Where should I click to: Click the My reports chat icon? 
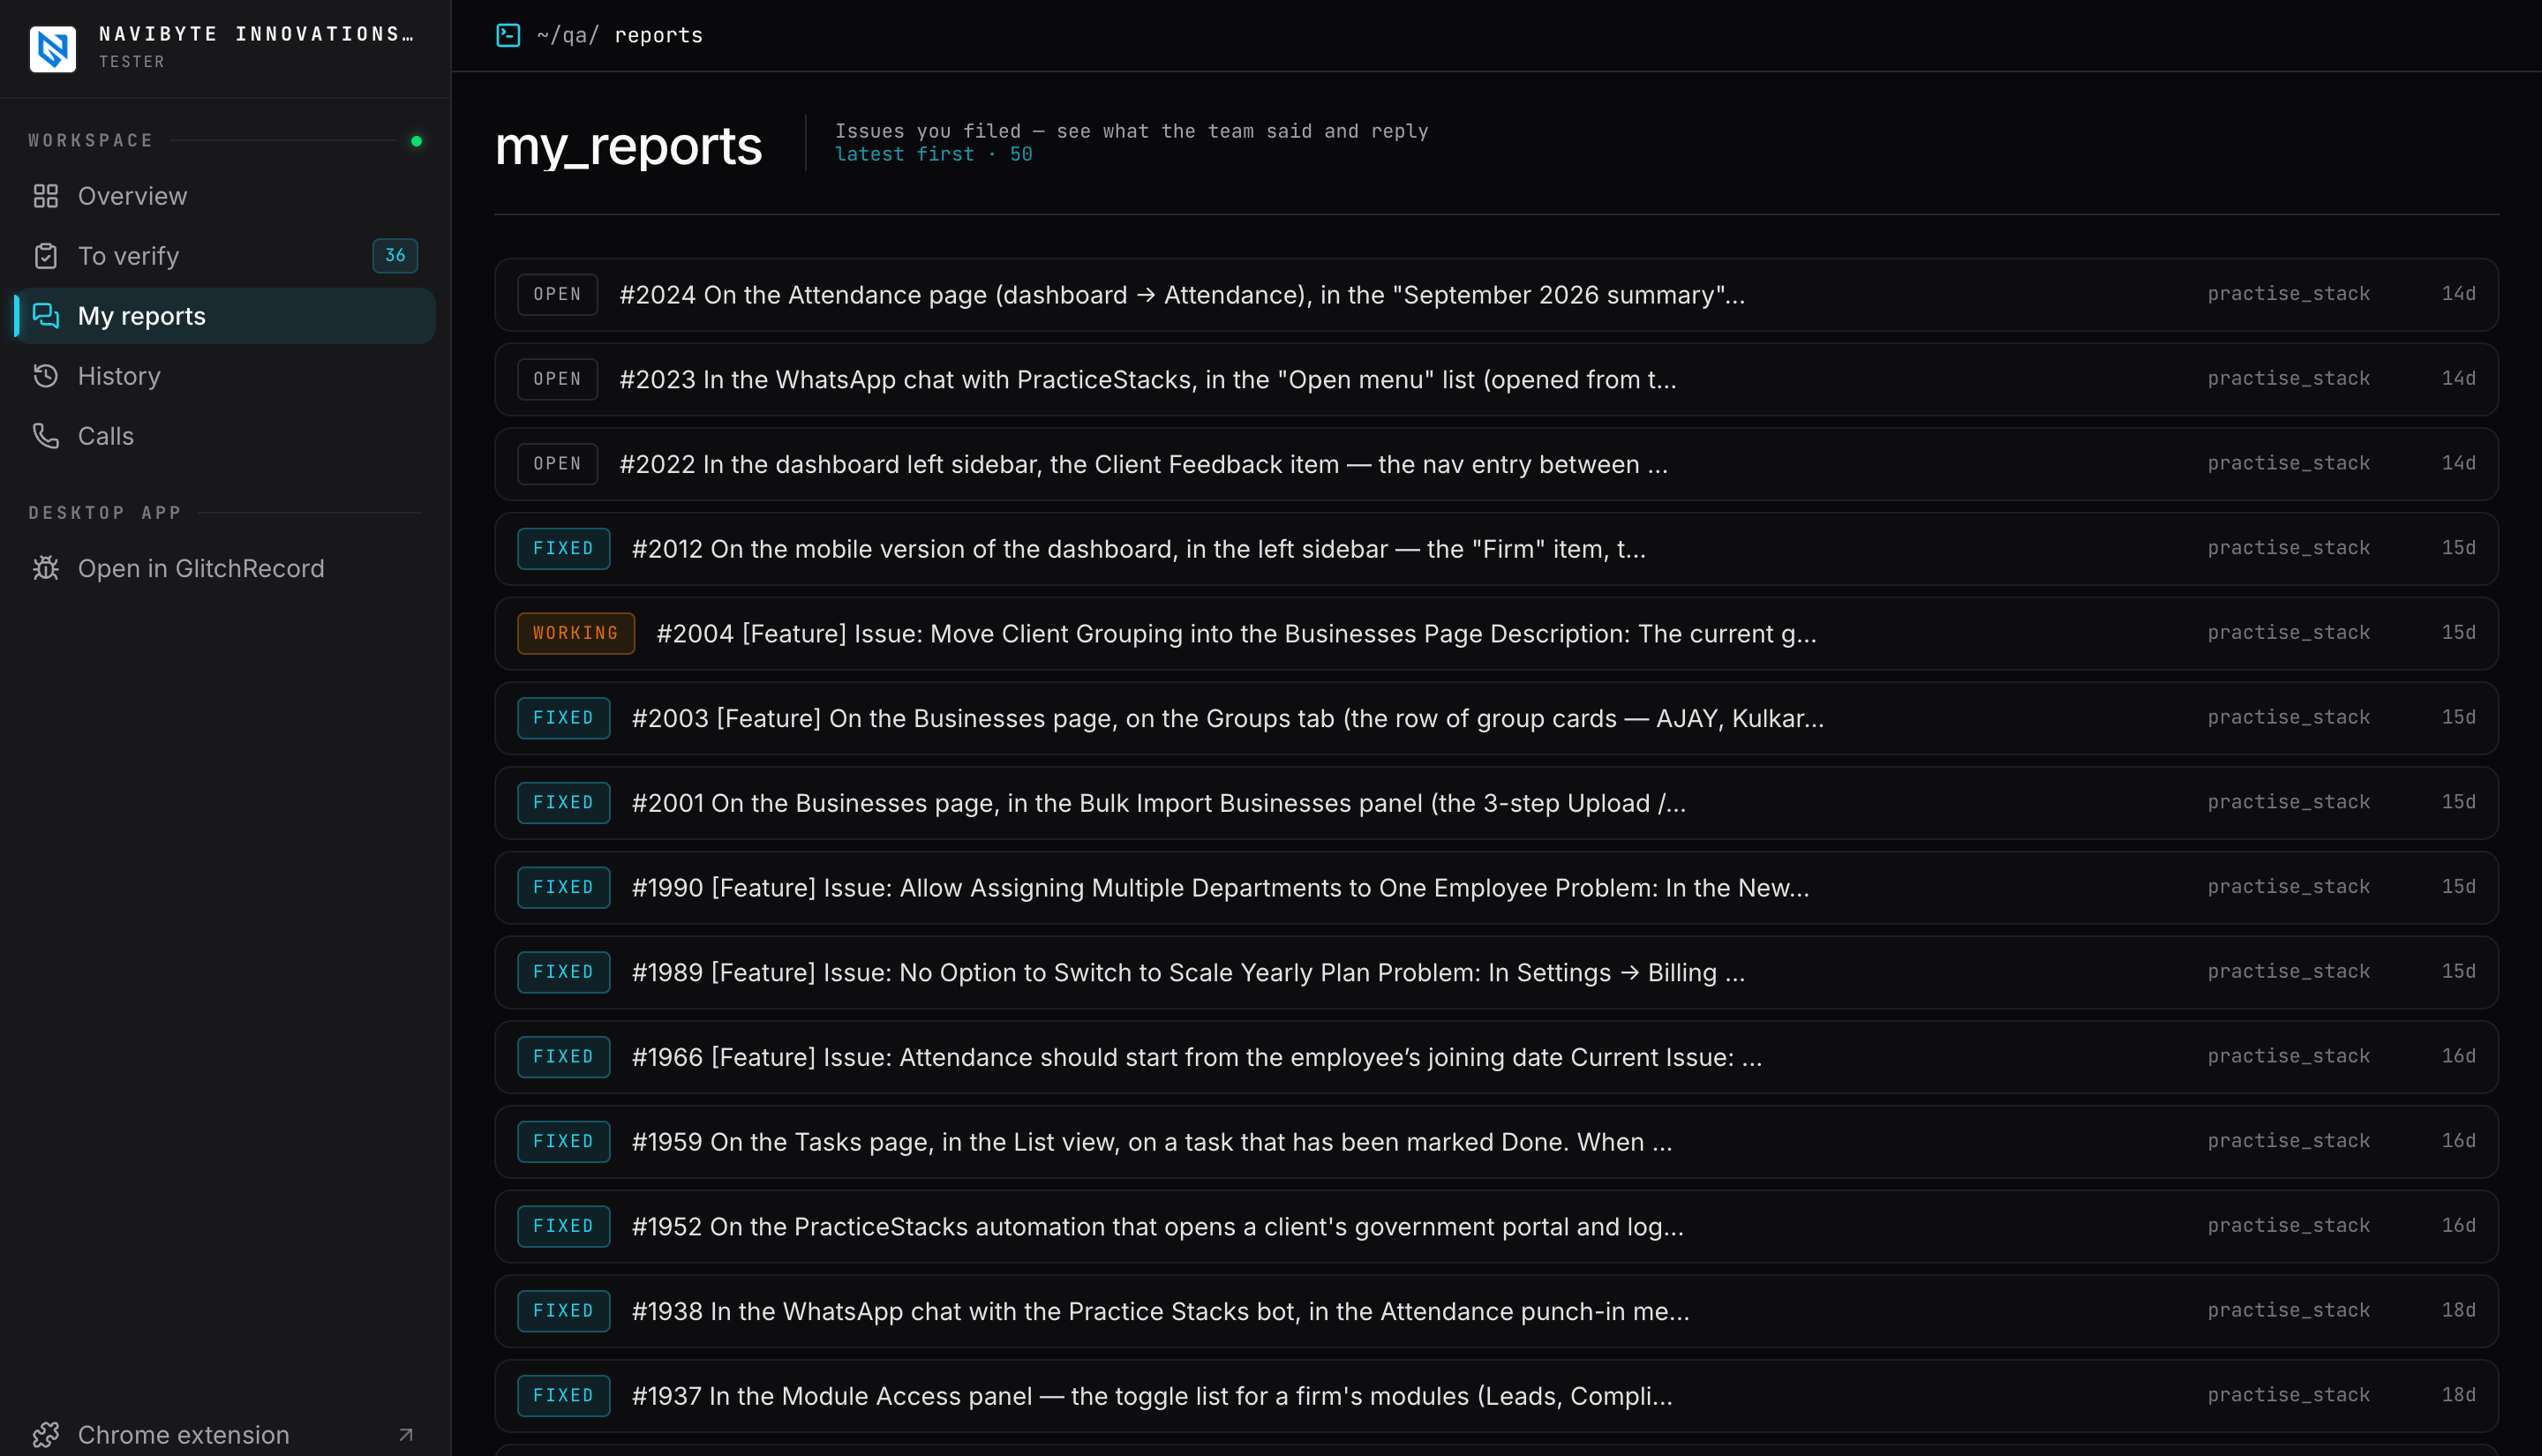tap(46, 316)
